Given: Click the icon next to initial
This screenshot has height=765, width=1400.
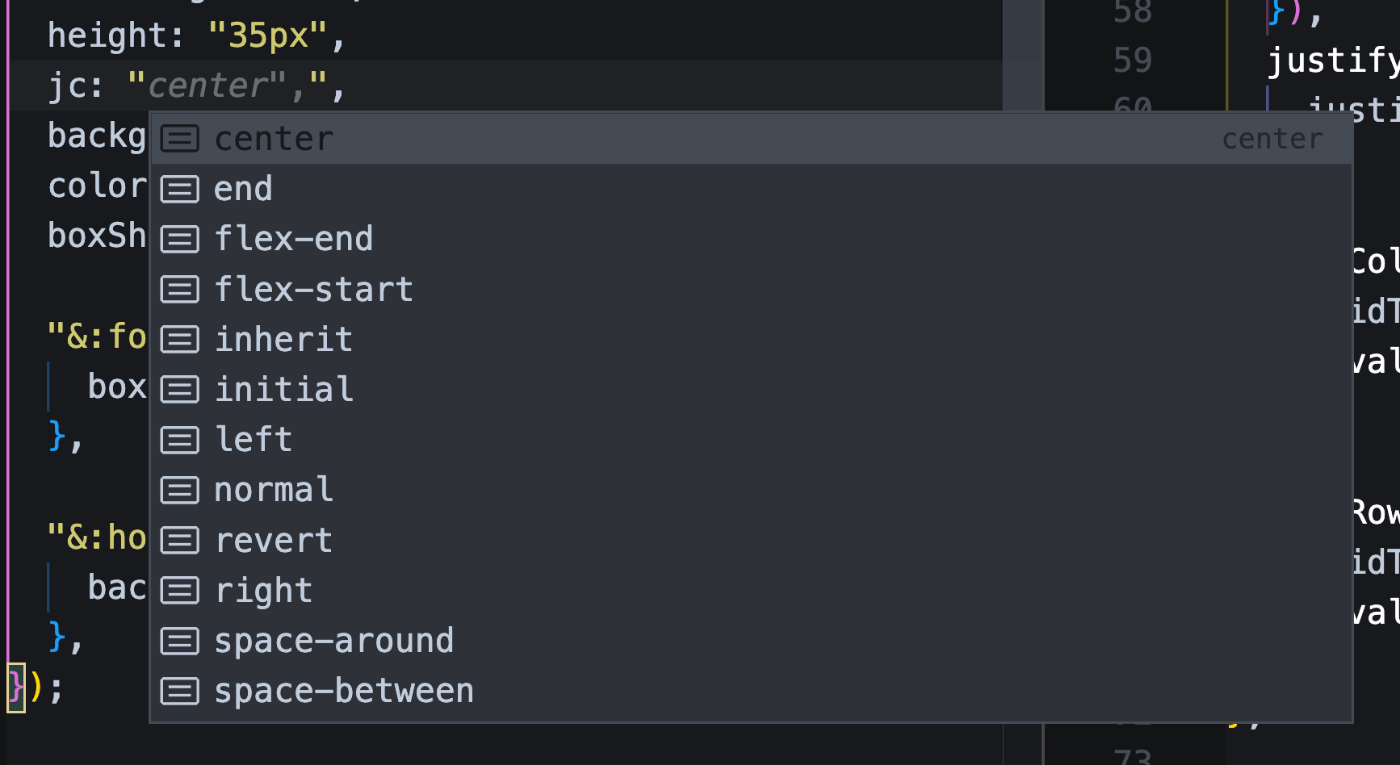Looking at the screenshot, I should (180, 389).
